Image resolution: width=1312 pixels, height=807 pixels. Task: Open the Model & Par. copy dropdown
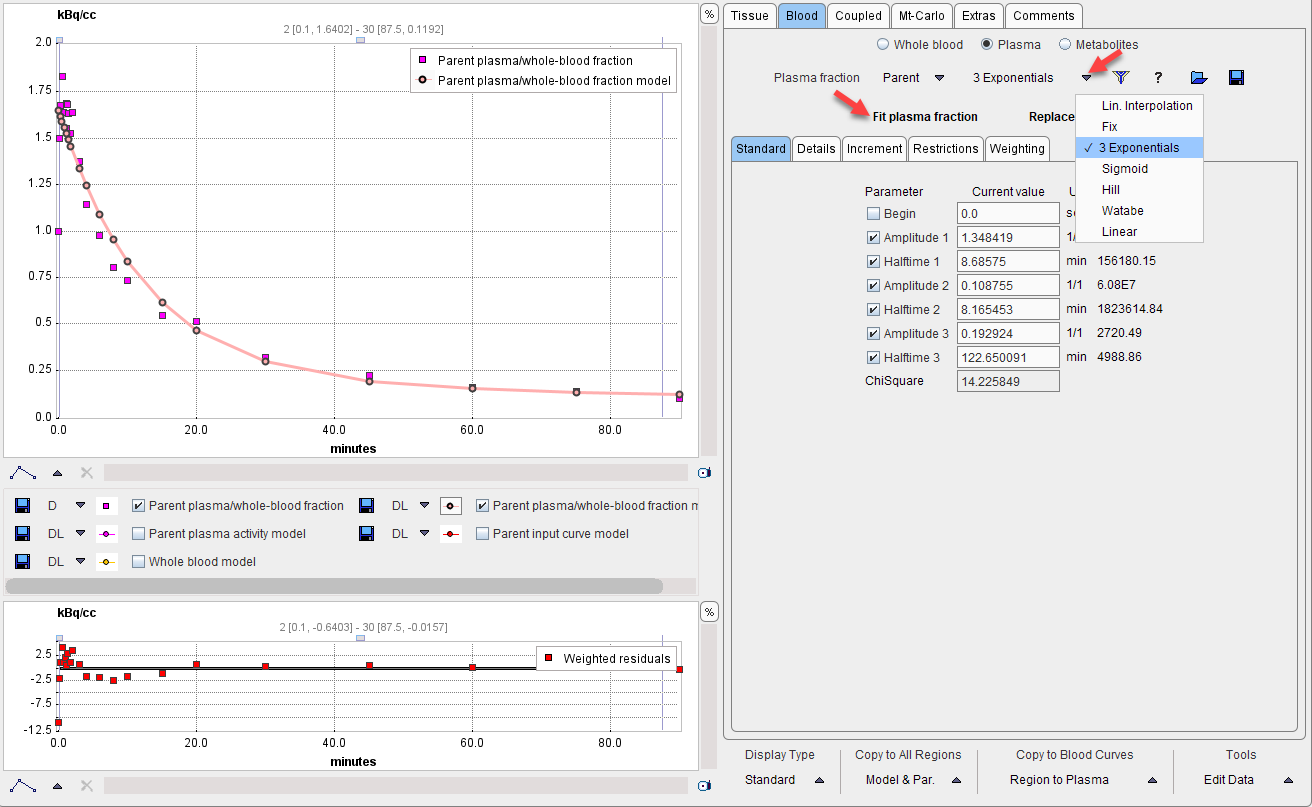click(x=955, y=780)
